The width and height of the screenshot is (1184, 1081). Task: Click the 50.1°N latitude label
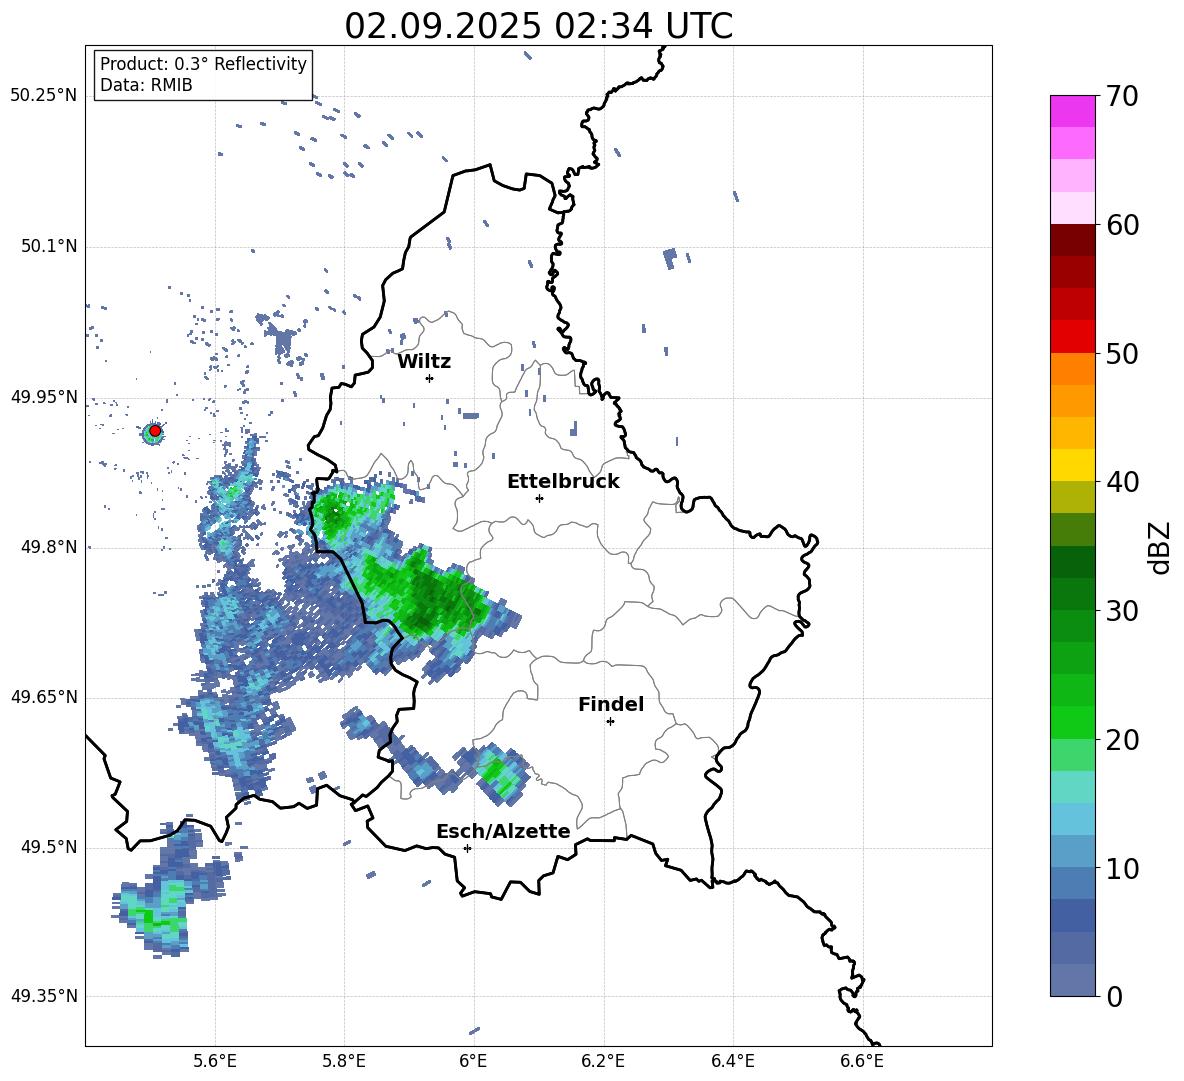tap(49, 246)
